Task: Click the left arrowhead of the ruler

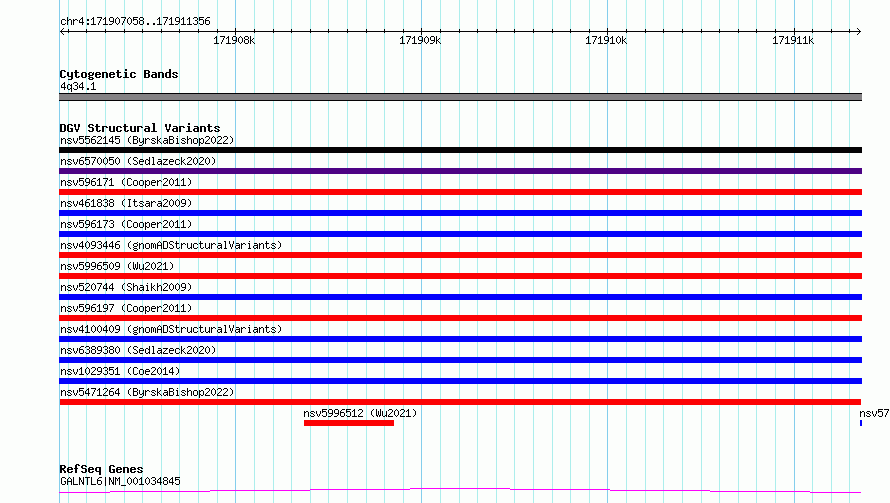Action: tap(62, 31)
